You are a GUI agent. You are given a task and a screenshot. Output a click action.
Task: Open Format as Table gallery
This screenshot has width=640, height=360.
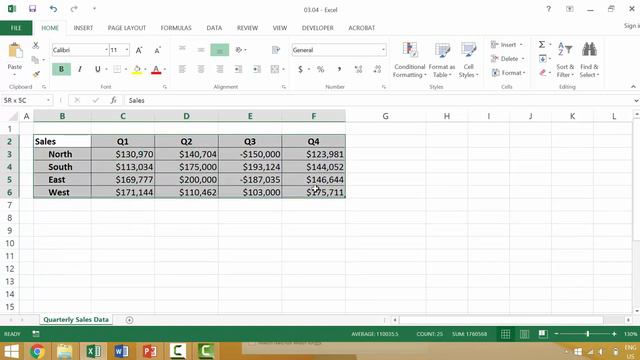click(x=442, y=60)
